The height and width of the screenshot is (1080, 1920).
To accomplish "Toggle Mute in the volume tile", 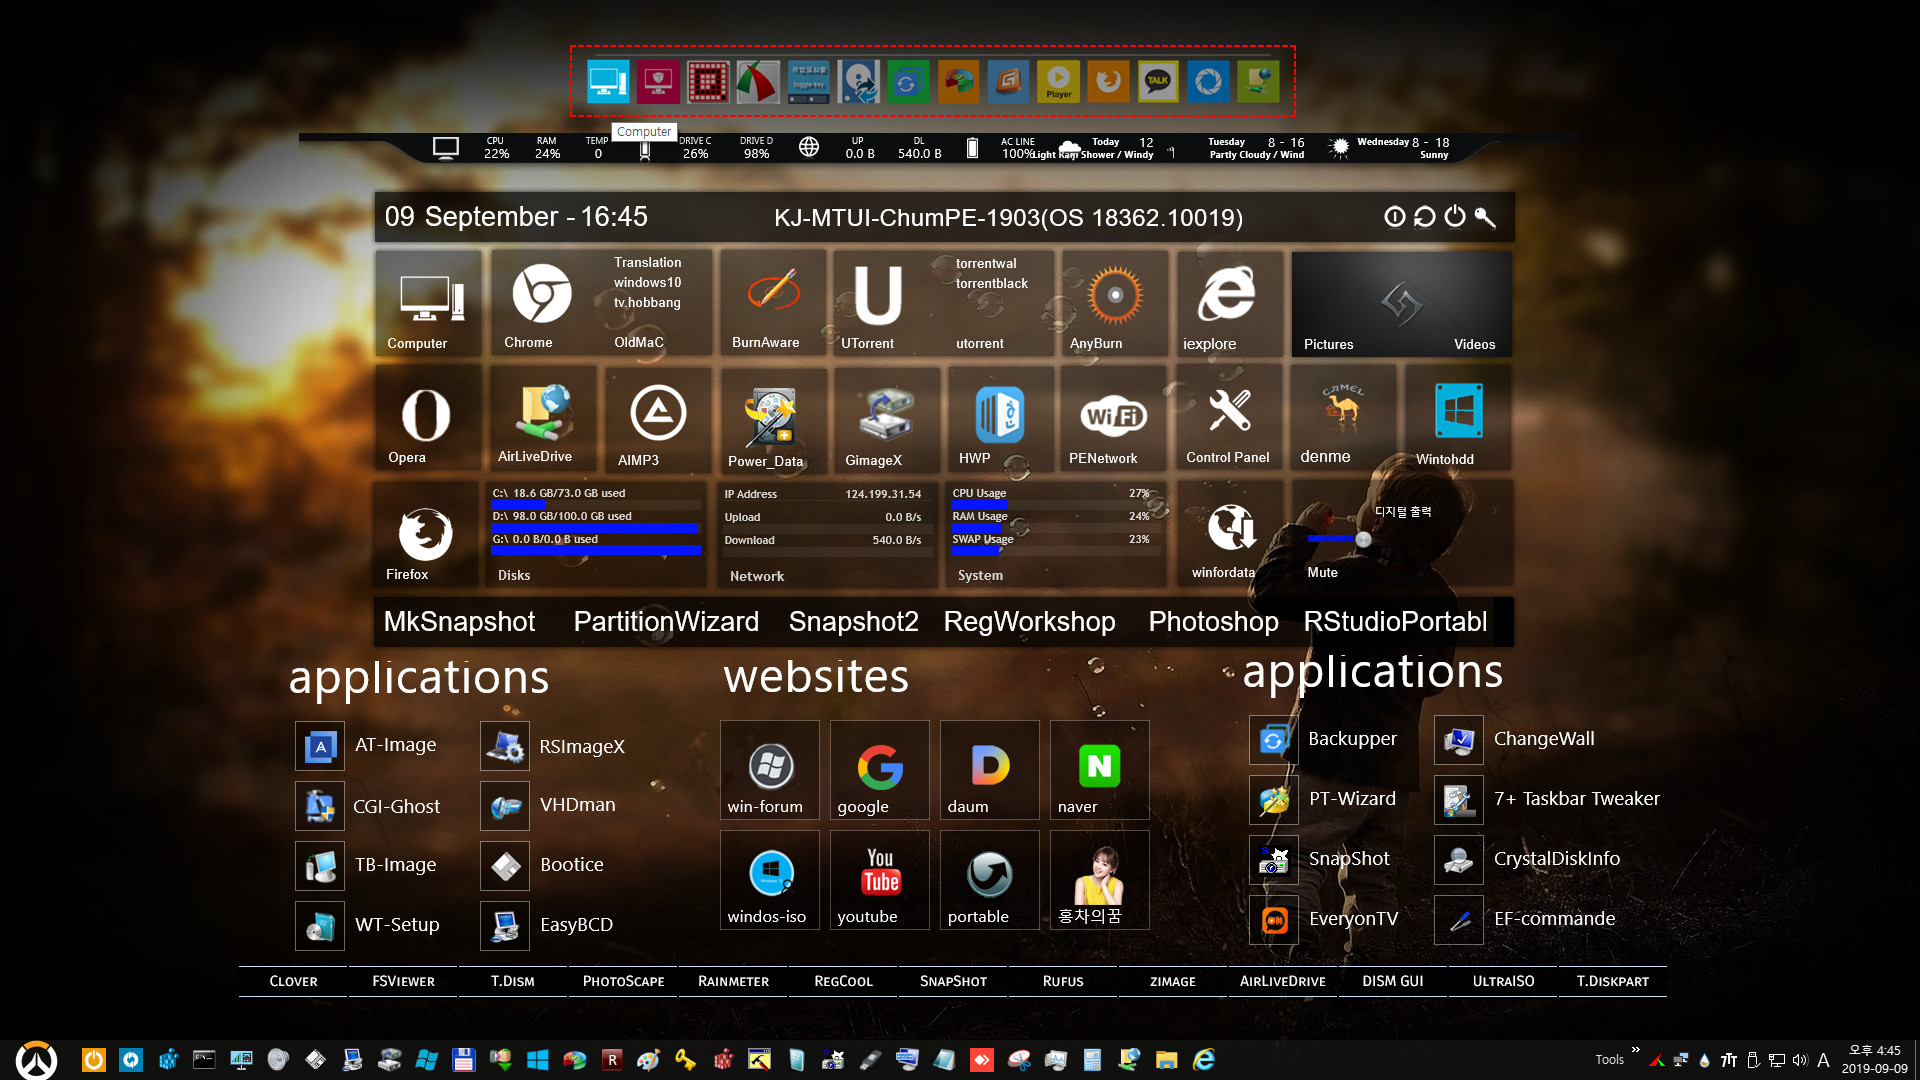I will click(x=1322, y=572).
